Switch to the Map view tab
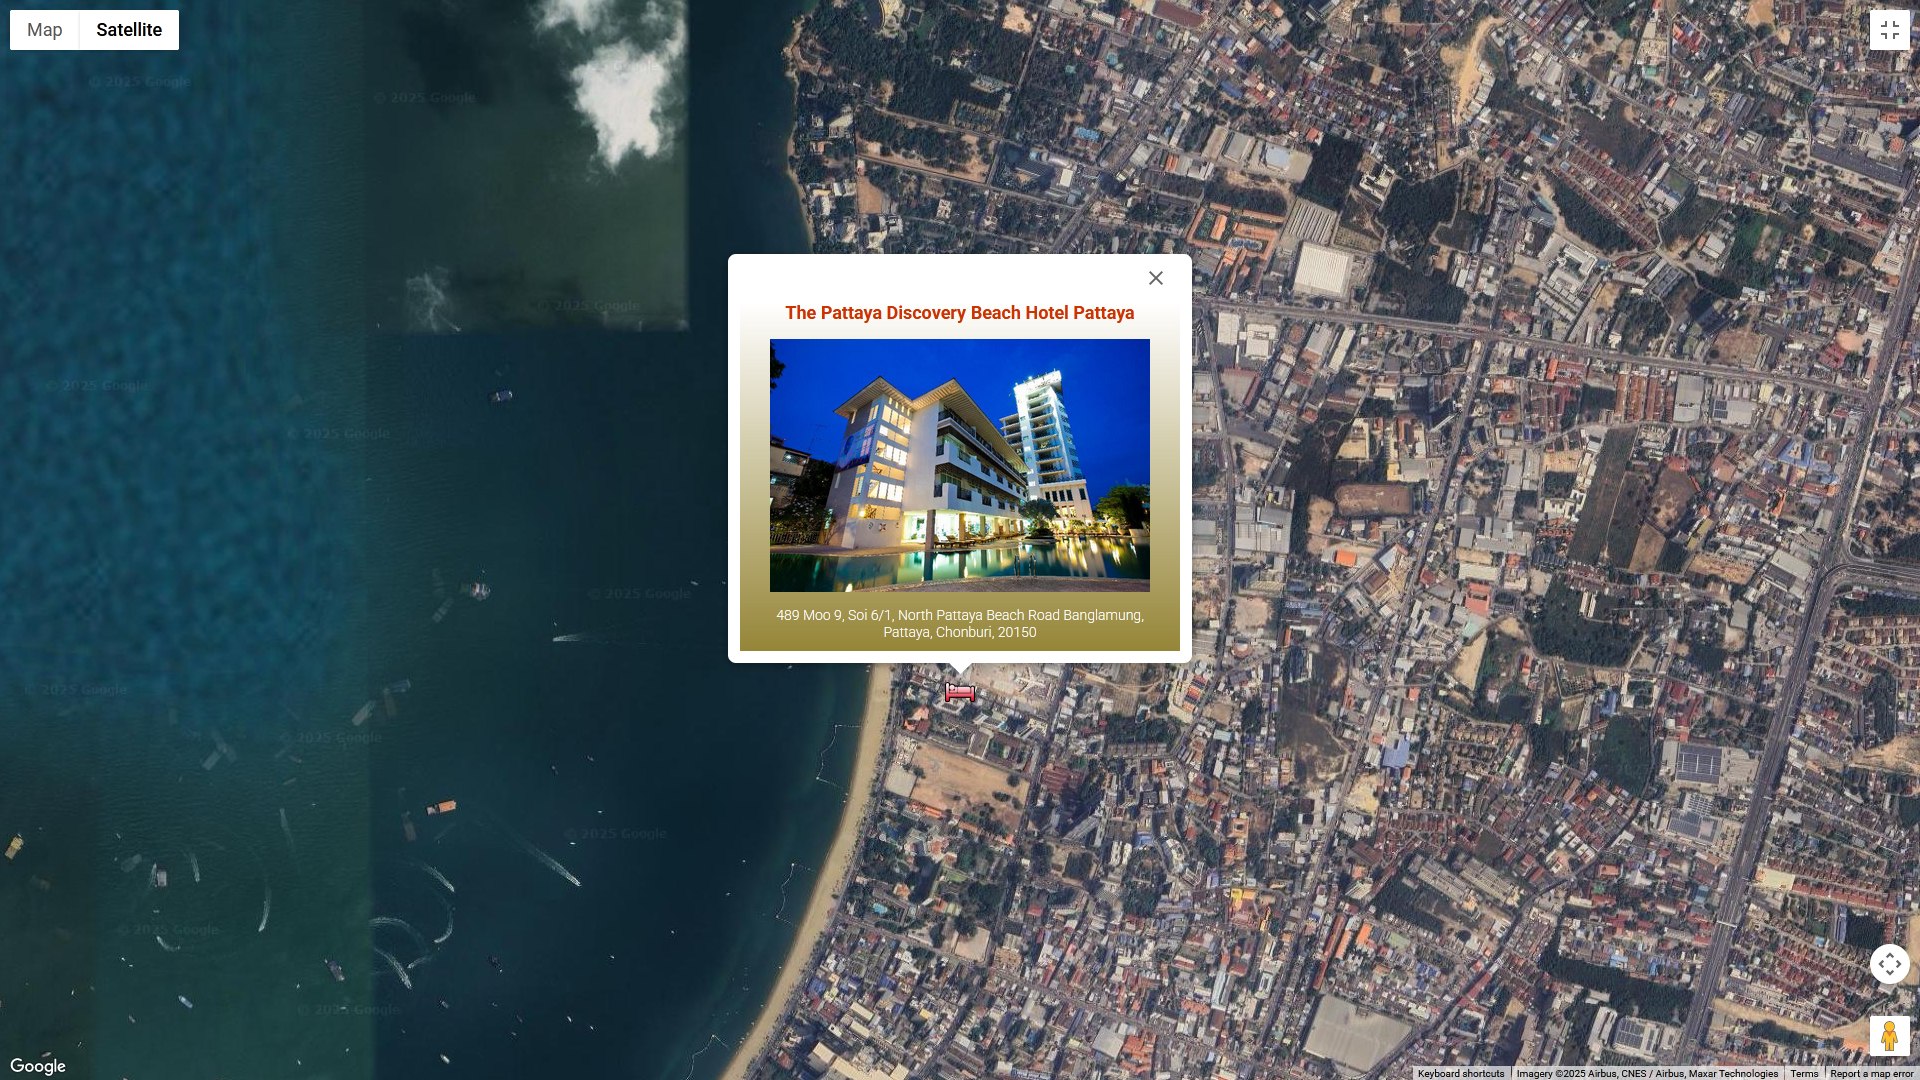 tap(44, 30)
